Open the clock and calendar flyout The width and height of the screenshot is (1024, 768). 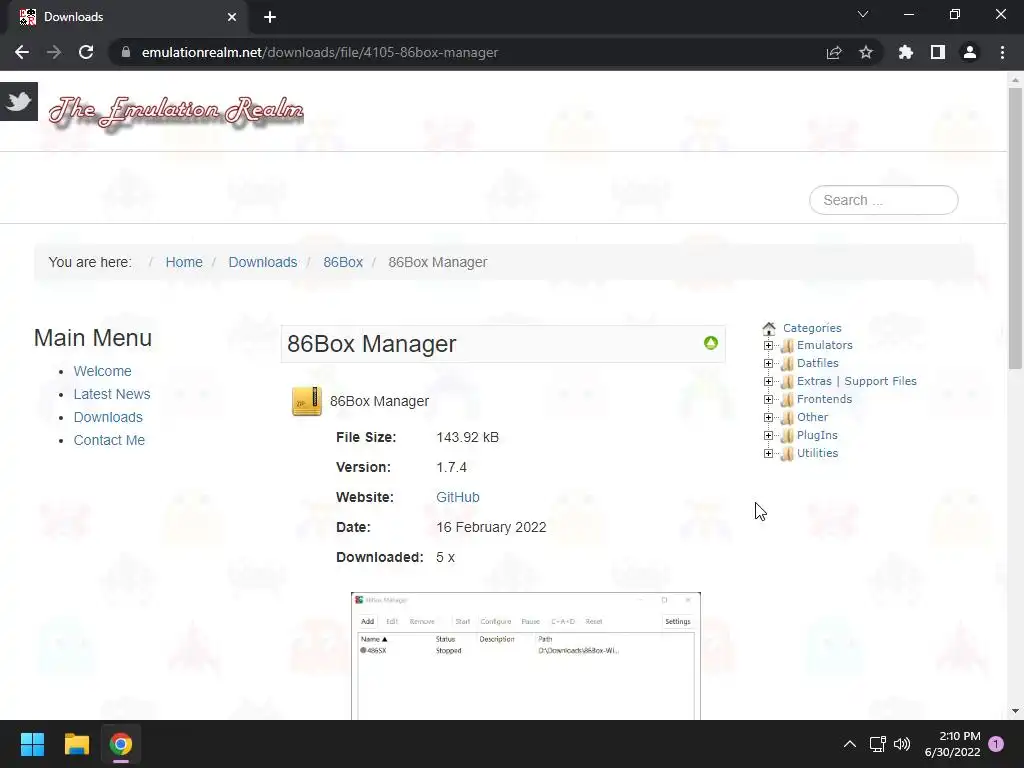pyautogui.click(x=953, y=744)
